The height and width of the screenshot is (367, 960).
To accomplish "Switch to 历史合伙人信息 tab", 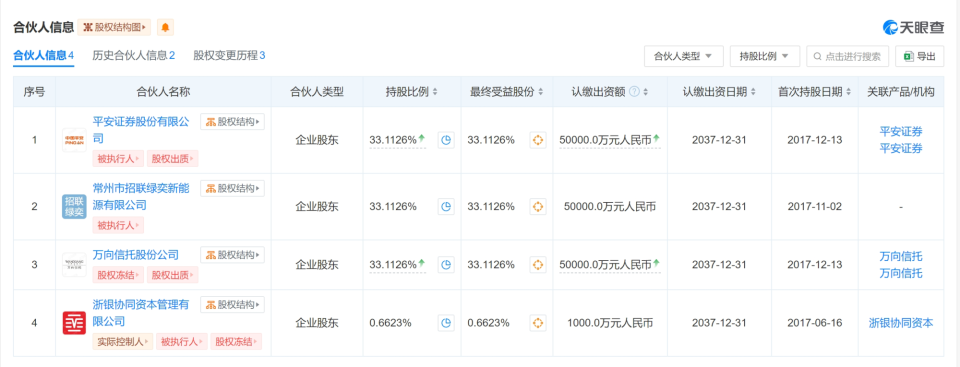I will coord(133,56).
